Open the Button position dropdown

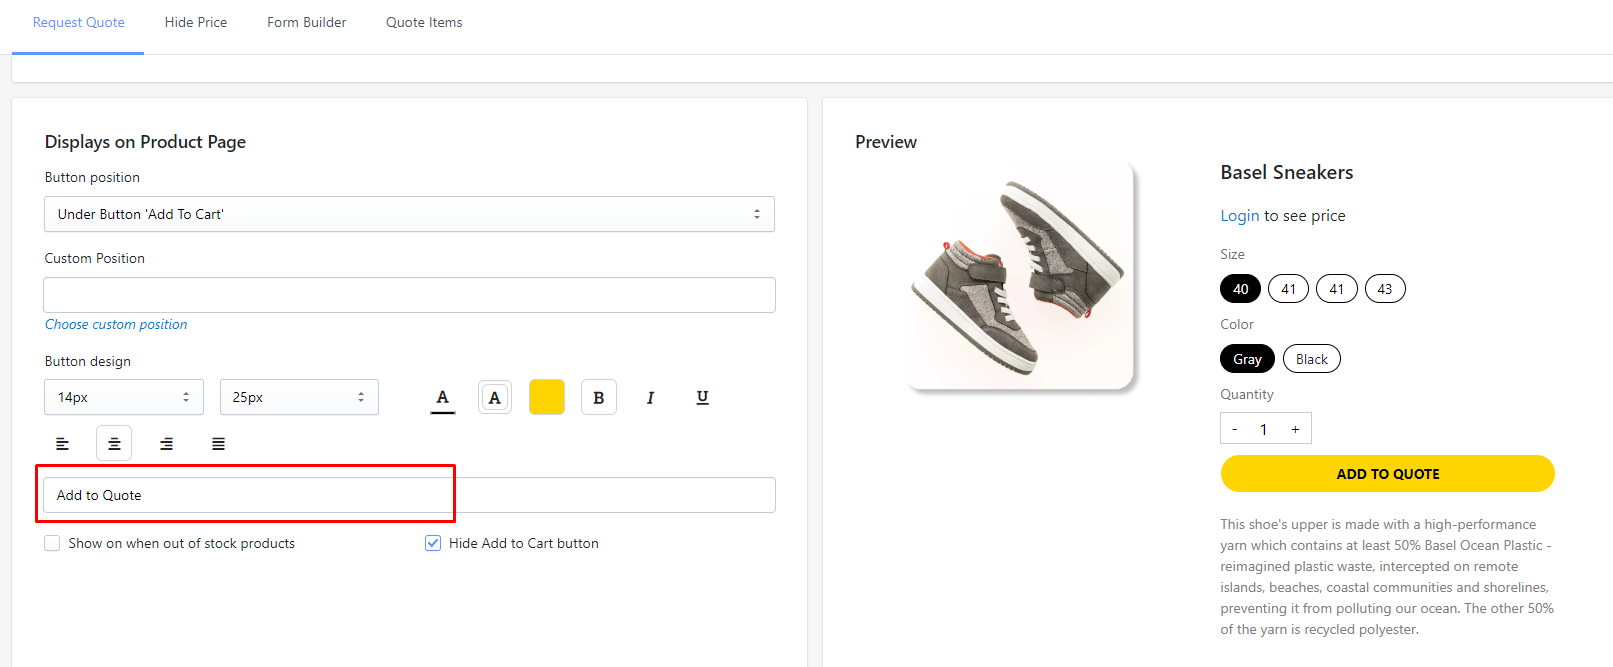tap(409, 214)
